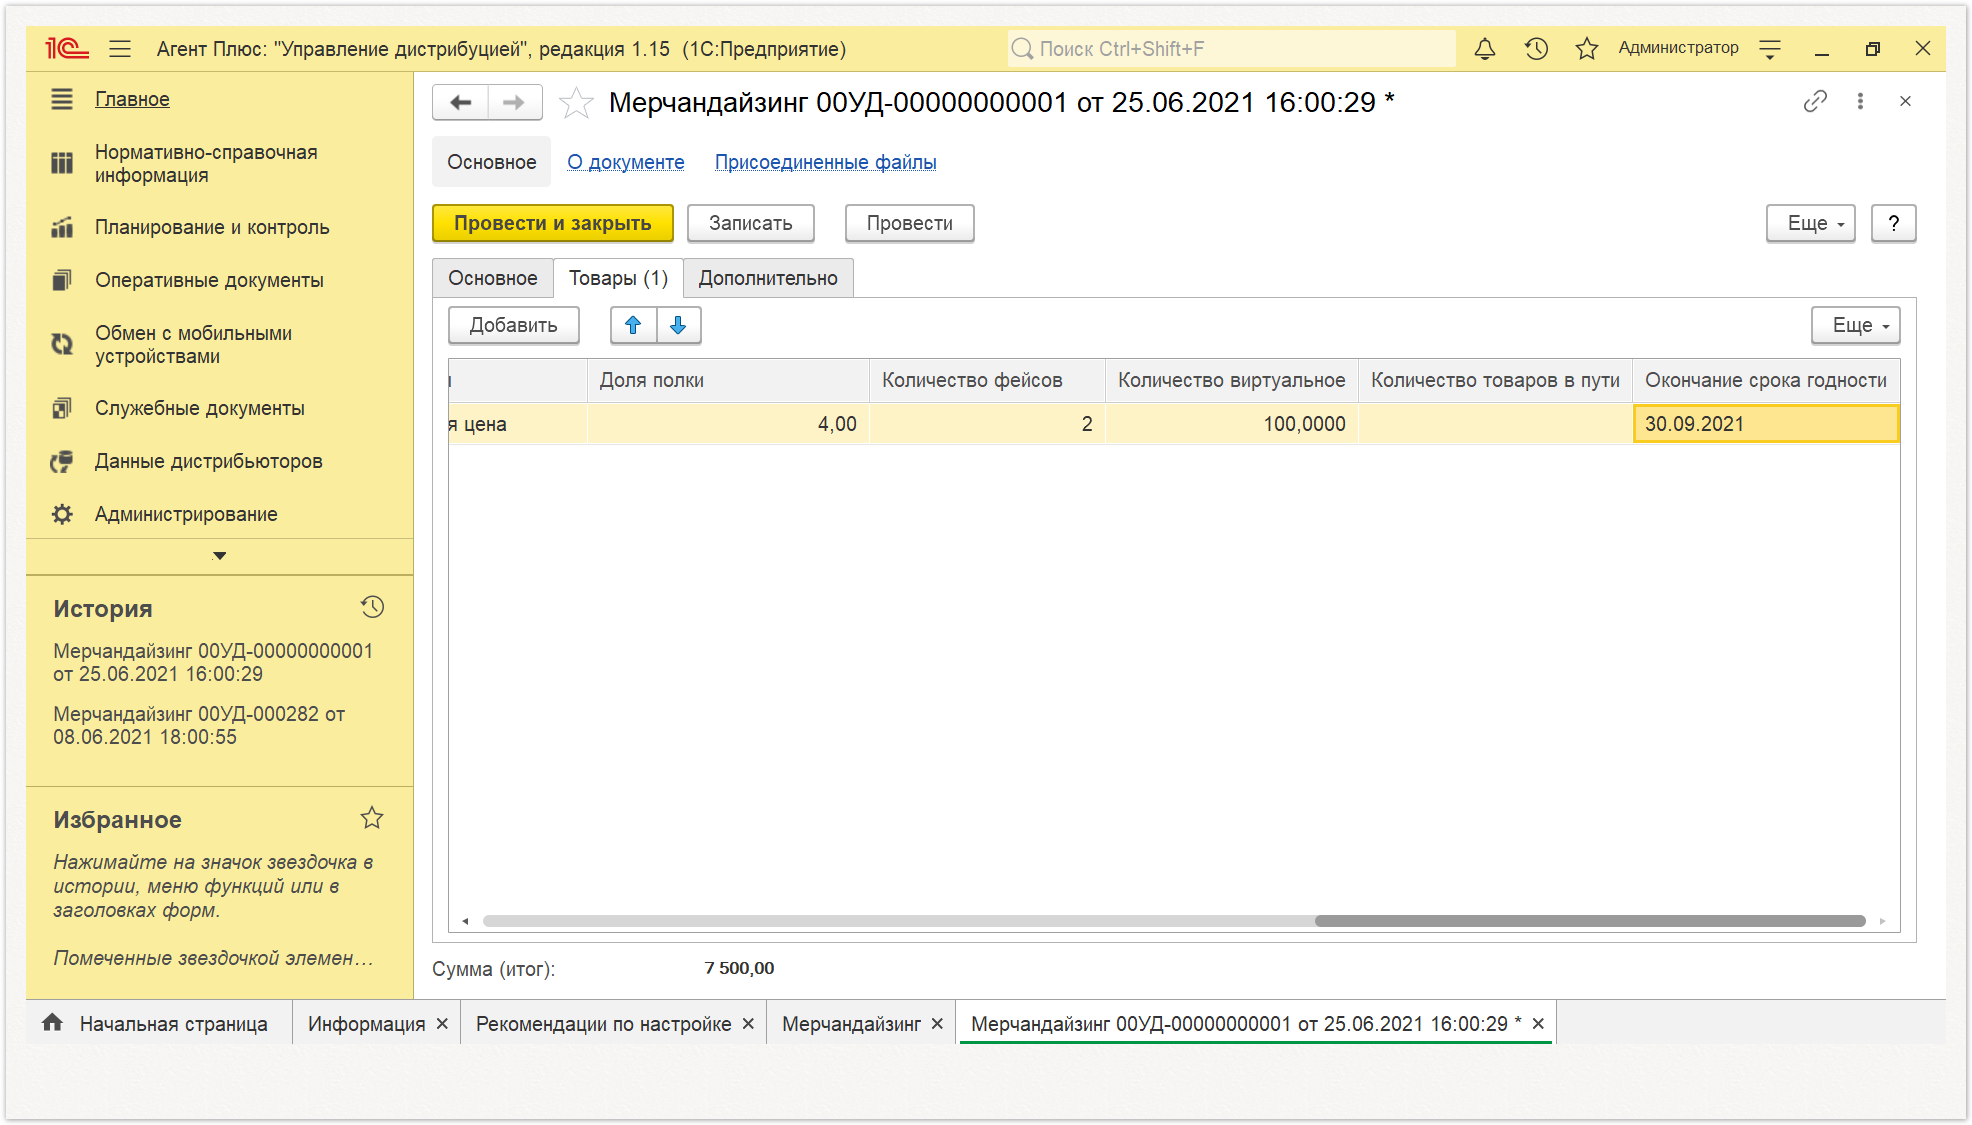
Task: Select Количество виртуальное cell 100,0000
Action: coord(1231,423)
